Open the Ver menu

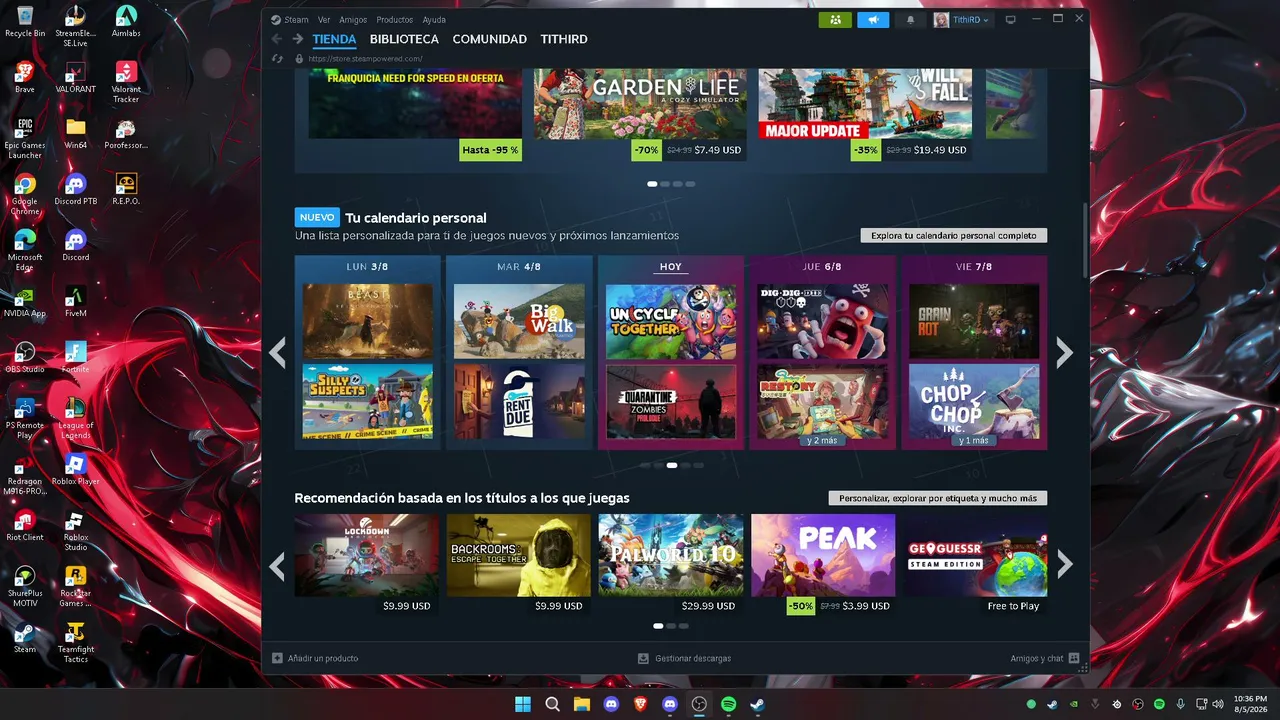[x=324, y=20]
